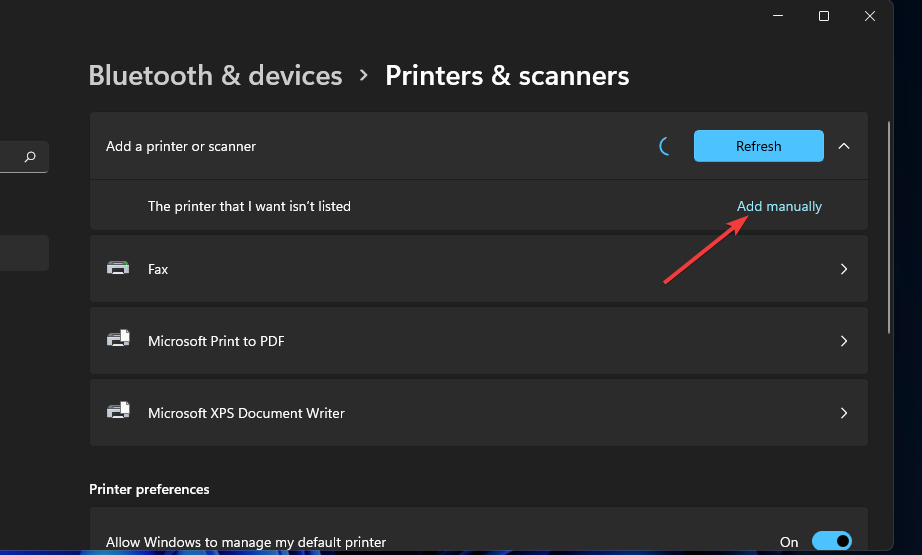Click the Add manually link
The height and width of the screenshot is (555, 922).
tap(779, 206)
